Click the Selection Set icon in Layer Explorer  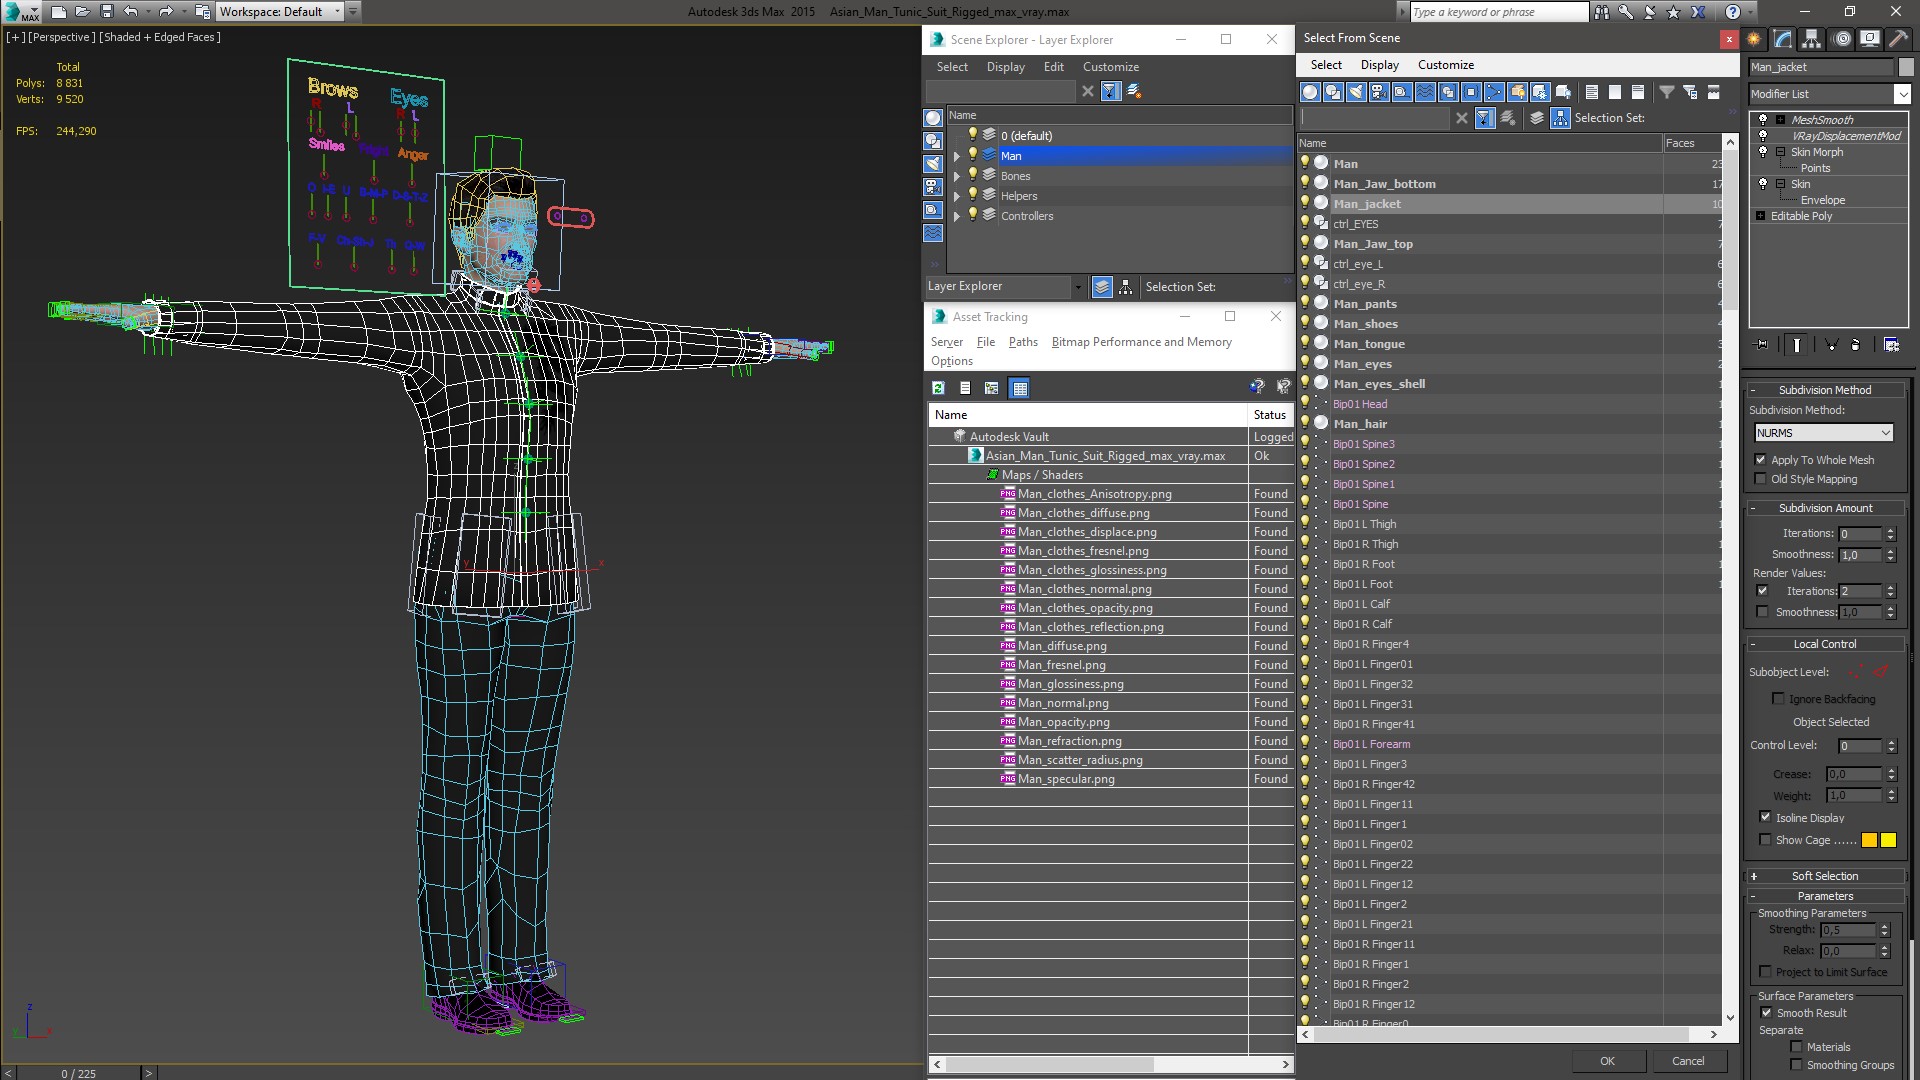click(1125, 285)
